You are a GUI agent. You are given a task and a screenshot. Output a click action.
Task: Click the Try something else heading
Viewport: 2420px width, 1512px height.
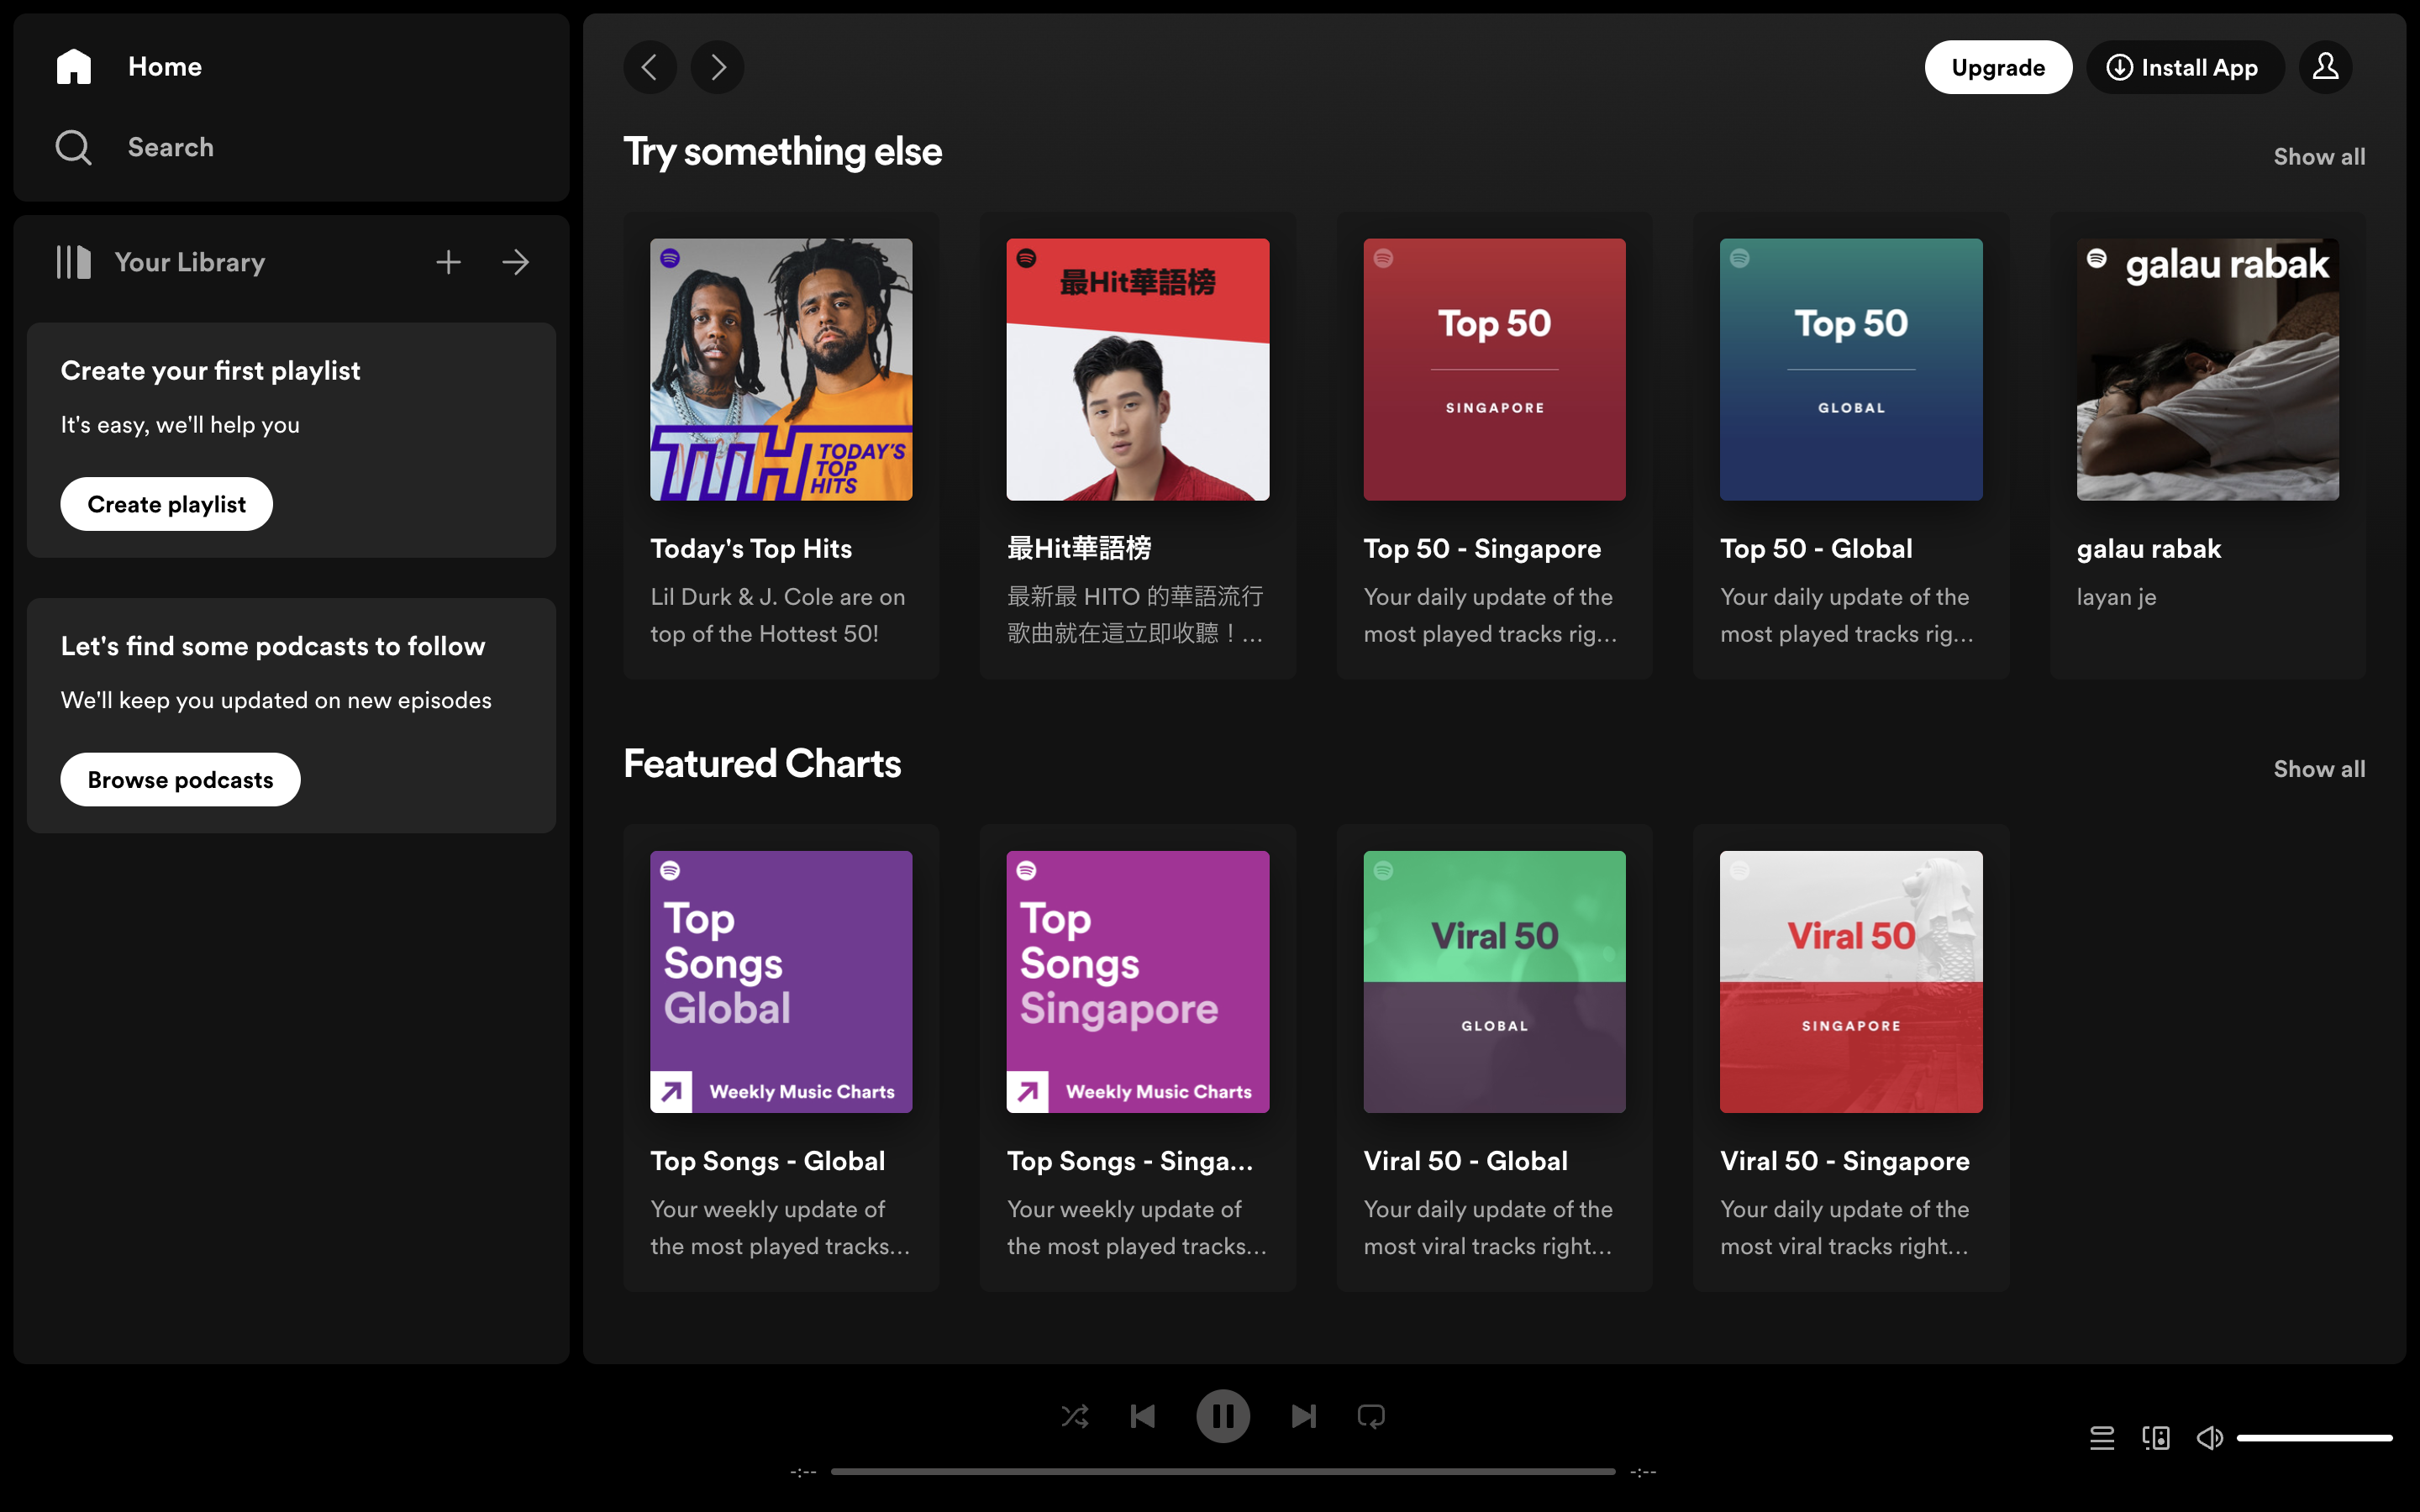782,152
